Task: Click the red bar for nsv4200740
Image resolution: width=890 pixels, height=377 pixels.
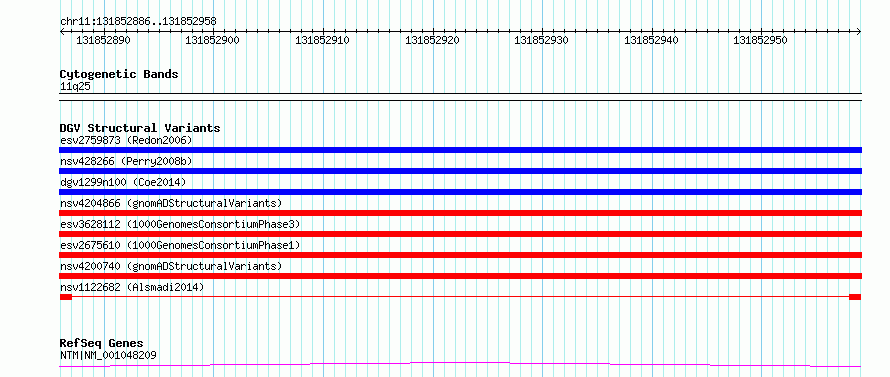Action: tap(460, 276)
